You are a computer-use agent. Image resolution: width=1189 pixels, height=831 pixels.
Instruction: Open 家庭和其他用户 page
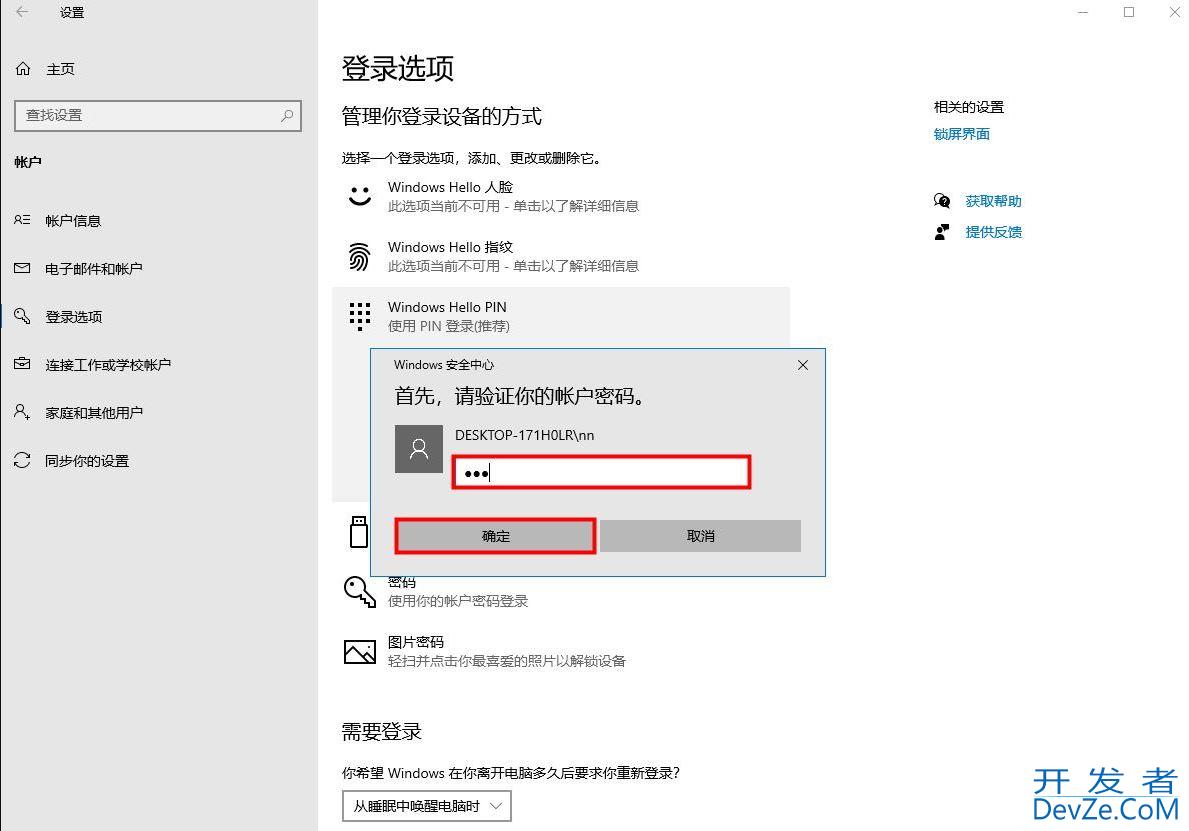pyautogui.click(x=93, y=413)
